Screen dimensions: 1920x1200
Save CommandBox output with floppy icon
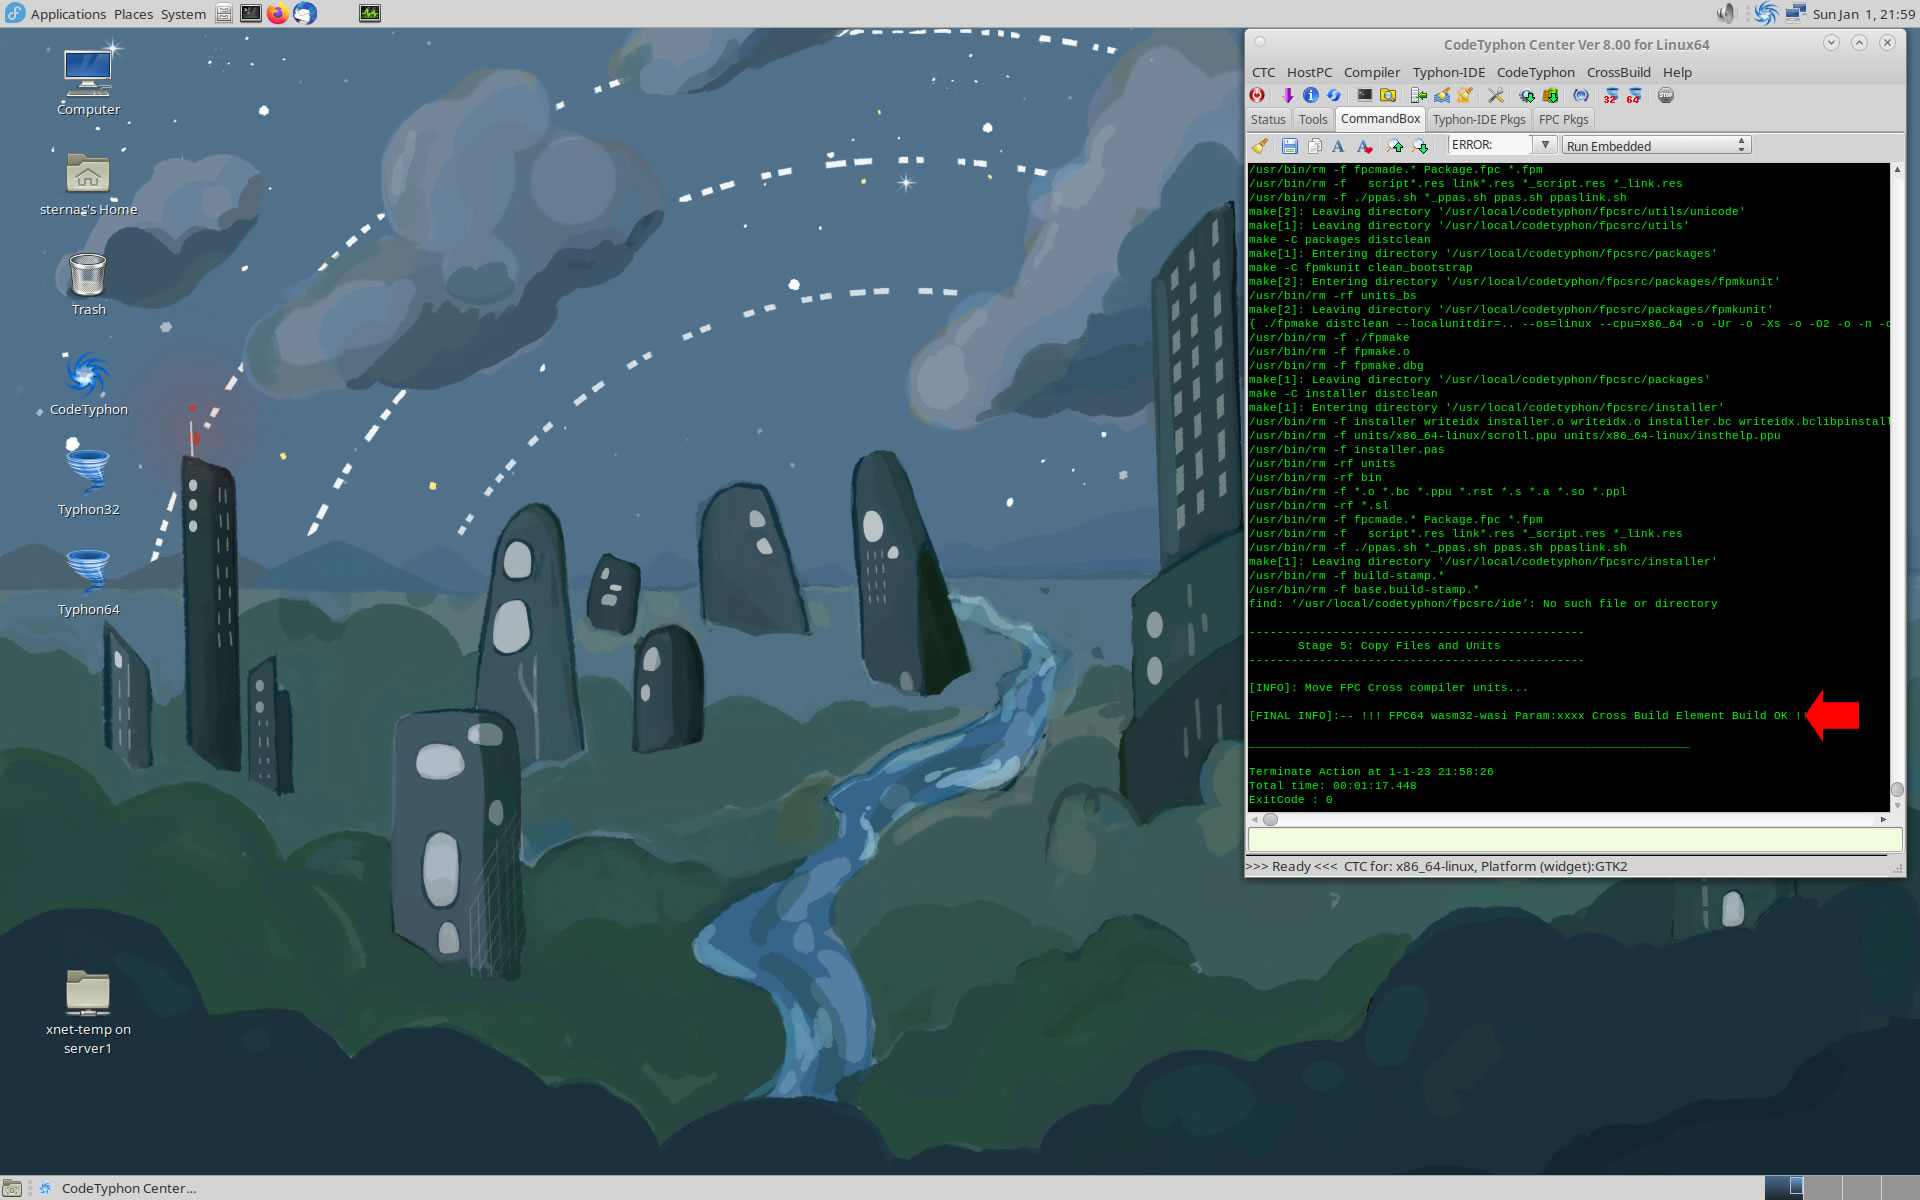(x=1290, y=146)
